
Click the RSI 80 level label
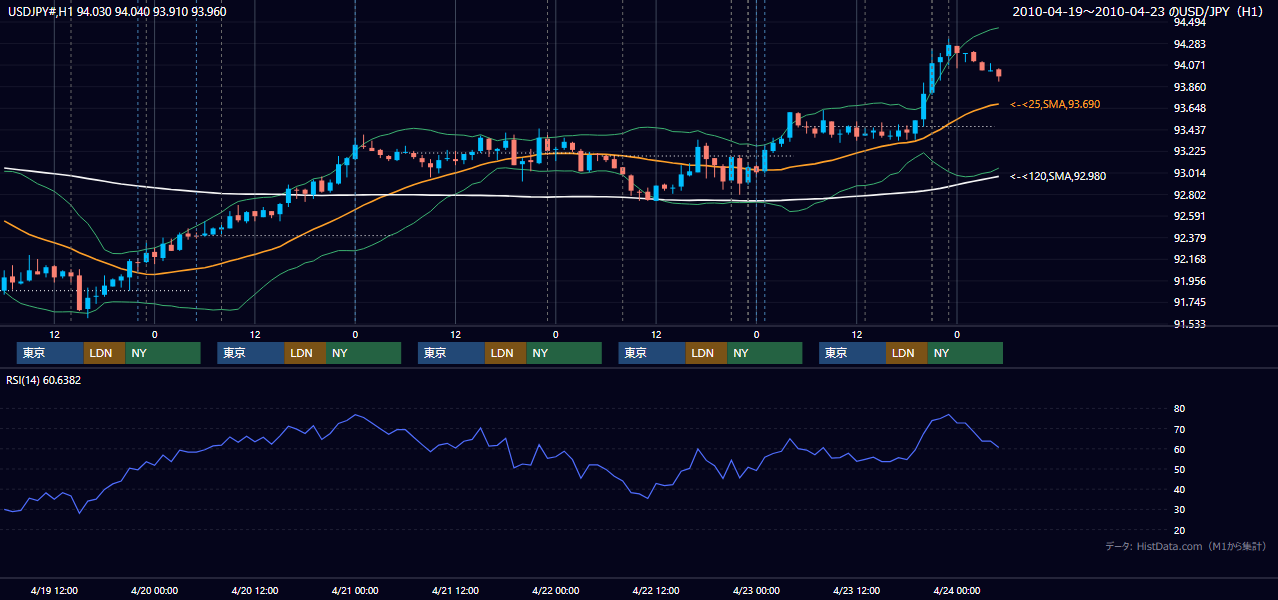click(x=1179, y=409)
